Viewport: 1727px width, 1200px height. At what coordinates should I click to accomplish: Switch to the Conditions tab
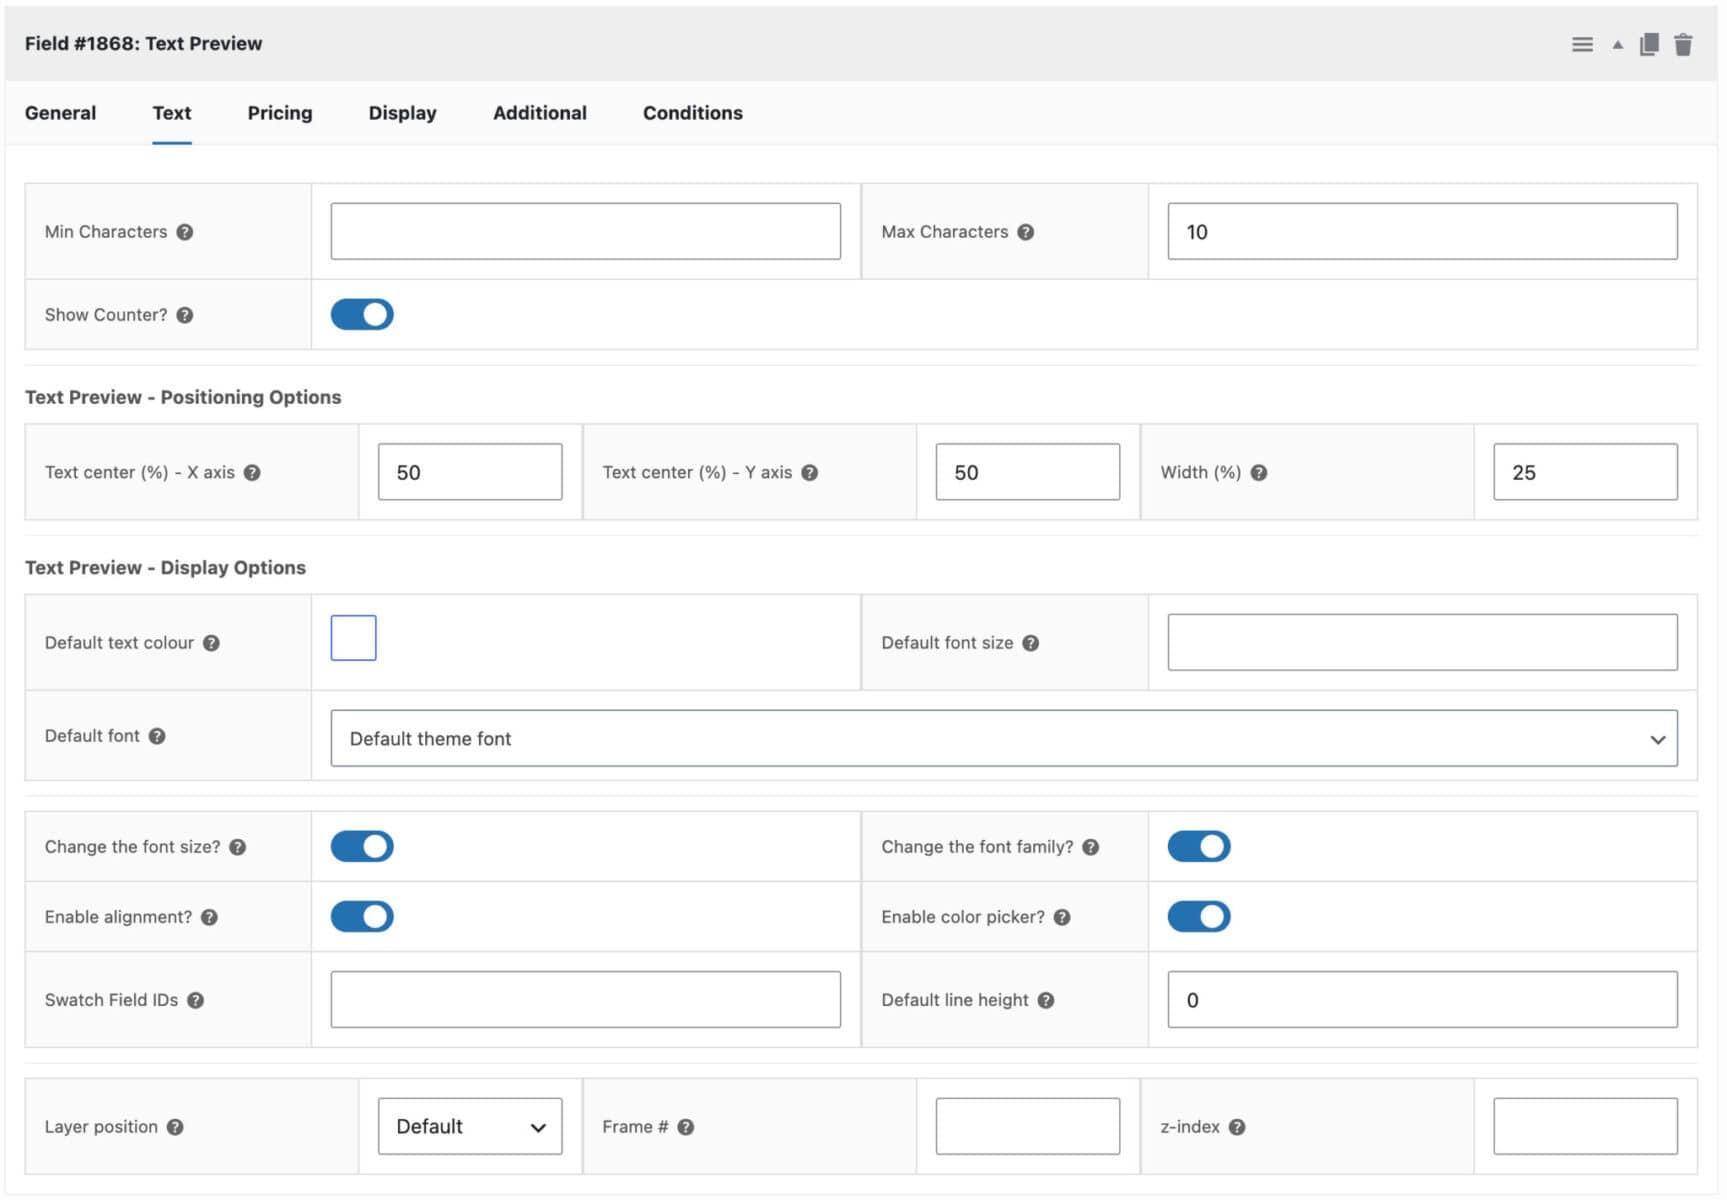coord(693,113)
